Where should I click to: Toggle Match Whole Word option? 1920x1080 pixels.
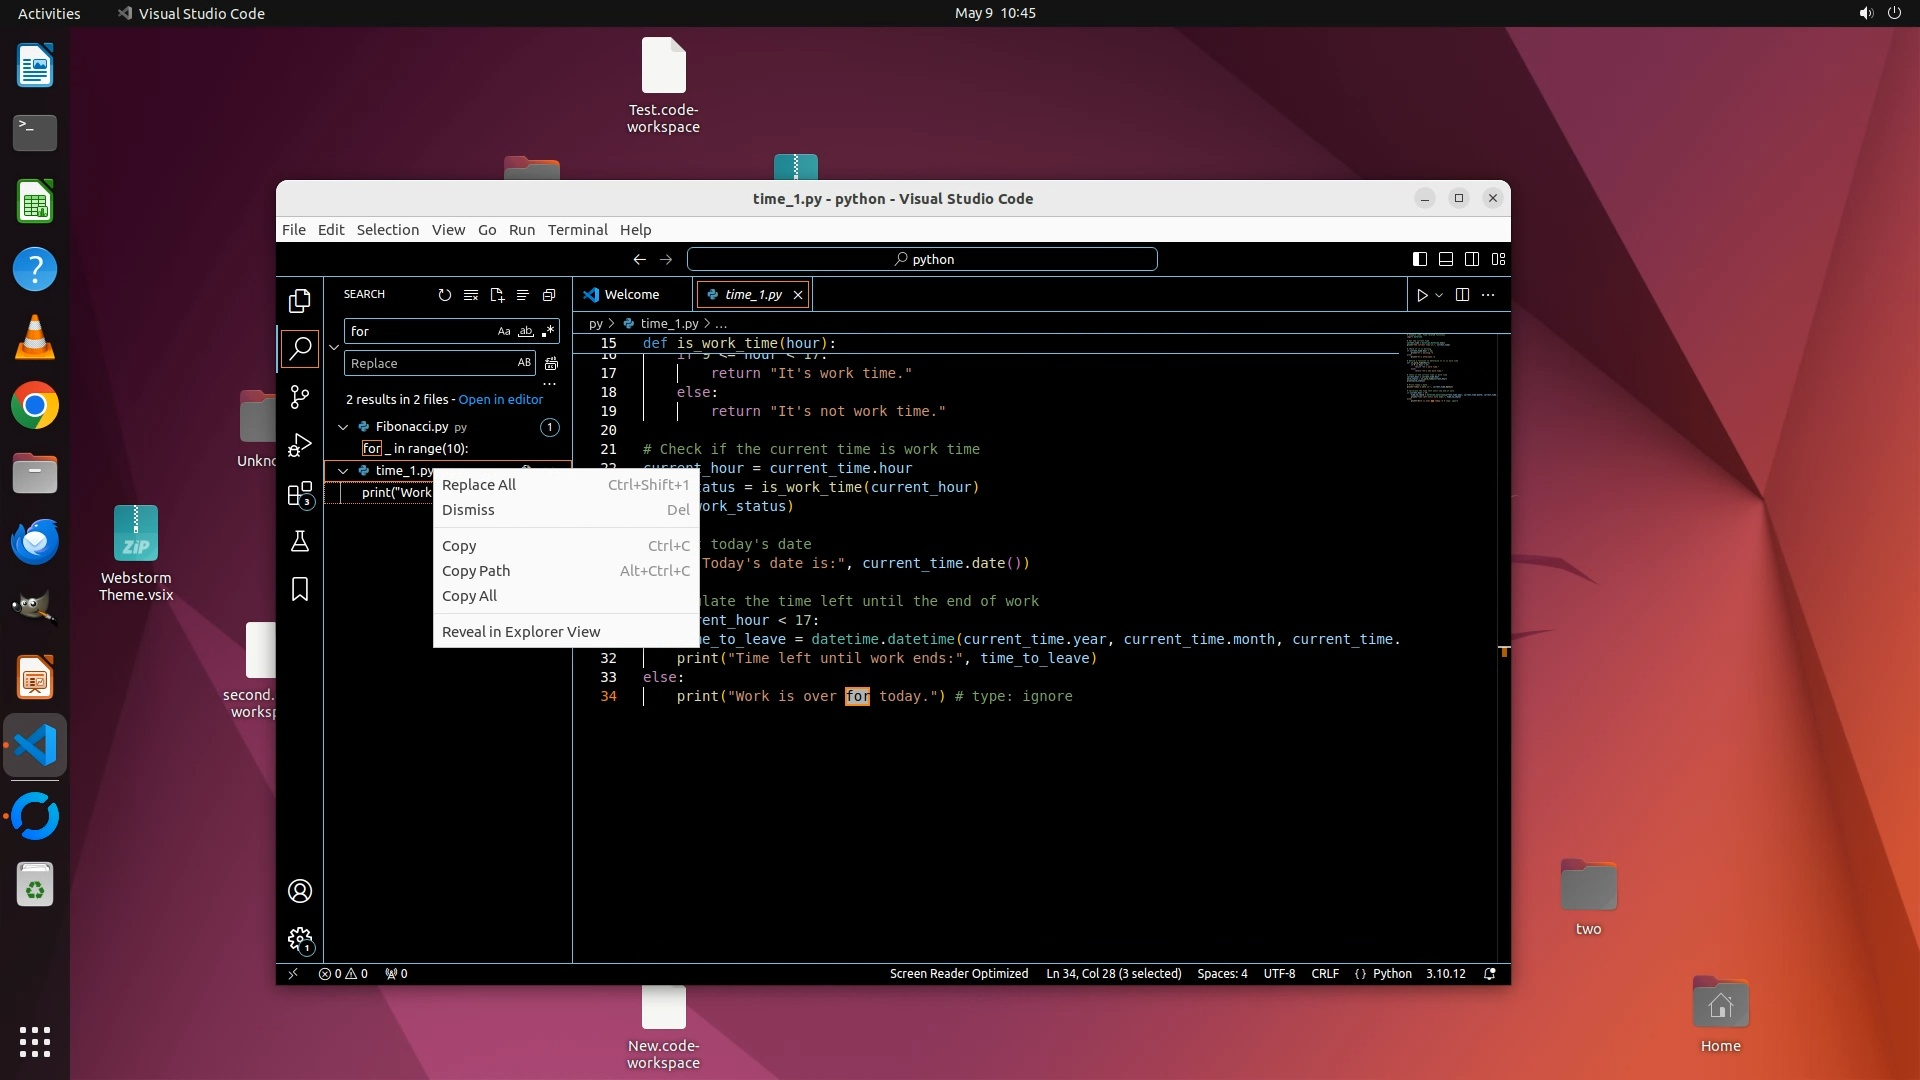tap(526, 331)
